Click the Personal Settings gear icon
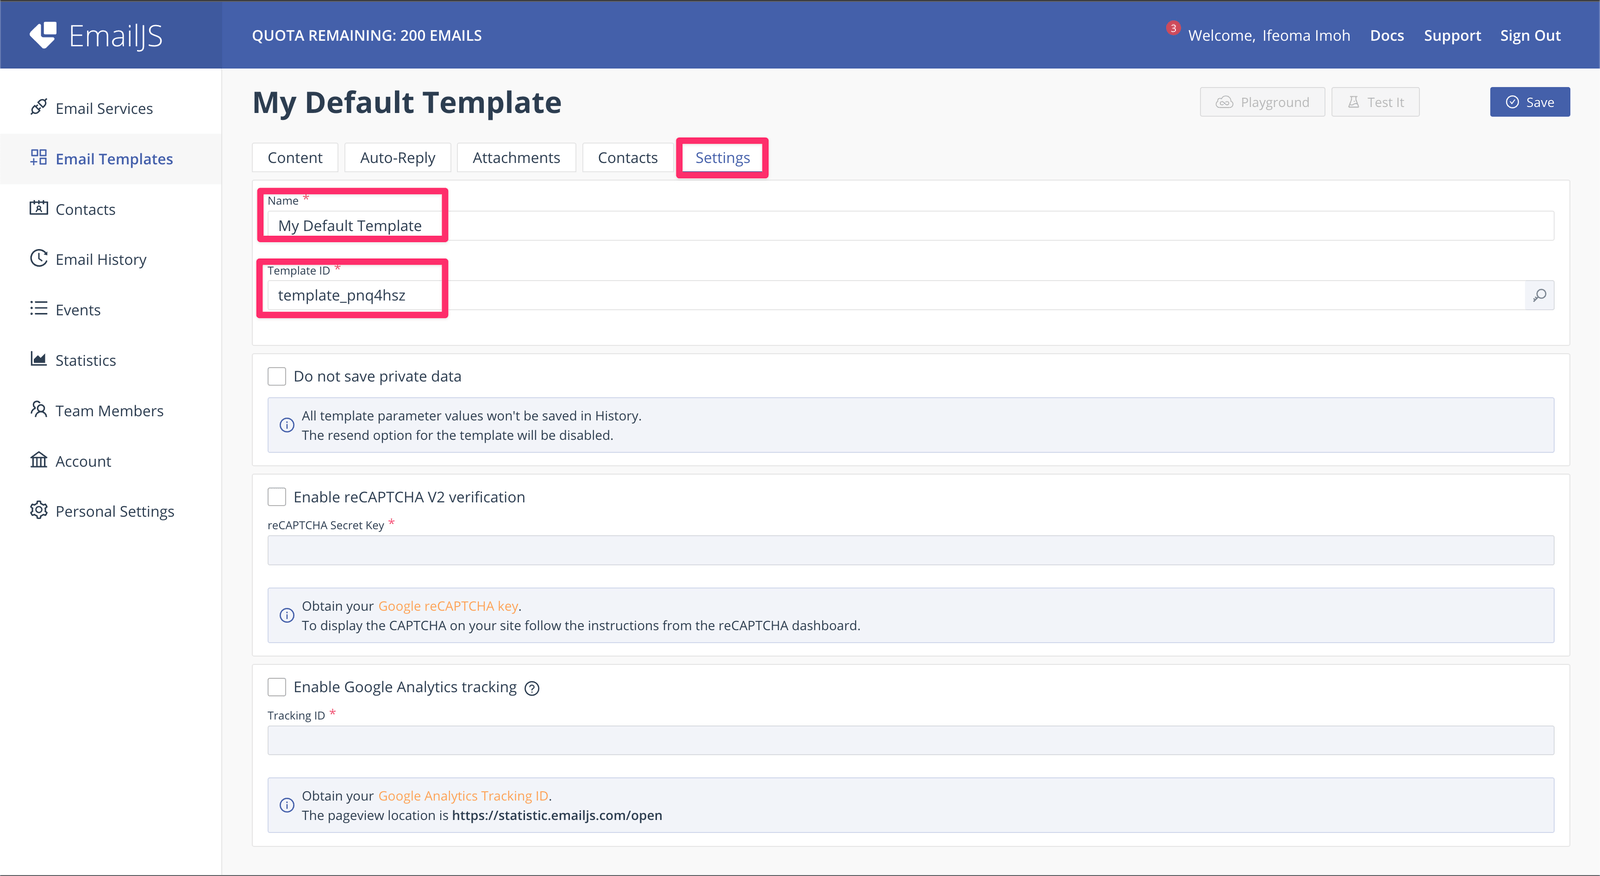Viewport: 1600px width, 876px height. [39, 510]
